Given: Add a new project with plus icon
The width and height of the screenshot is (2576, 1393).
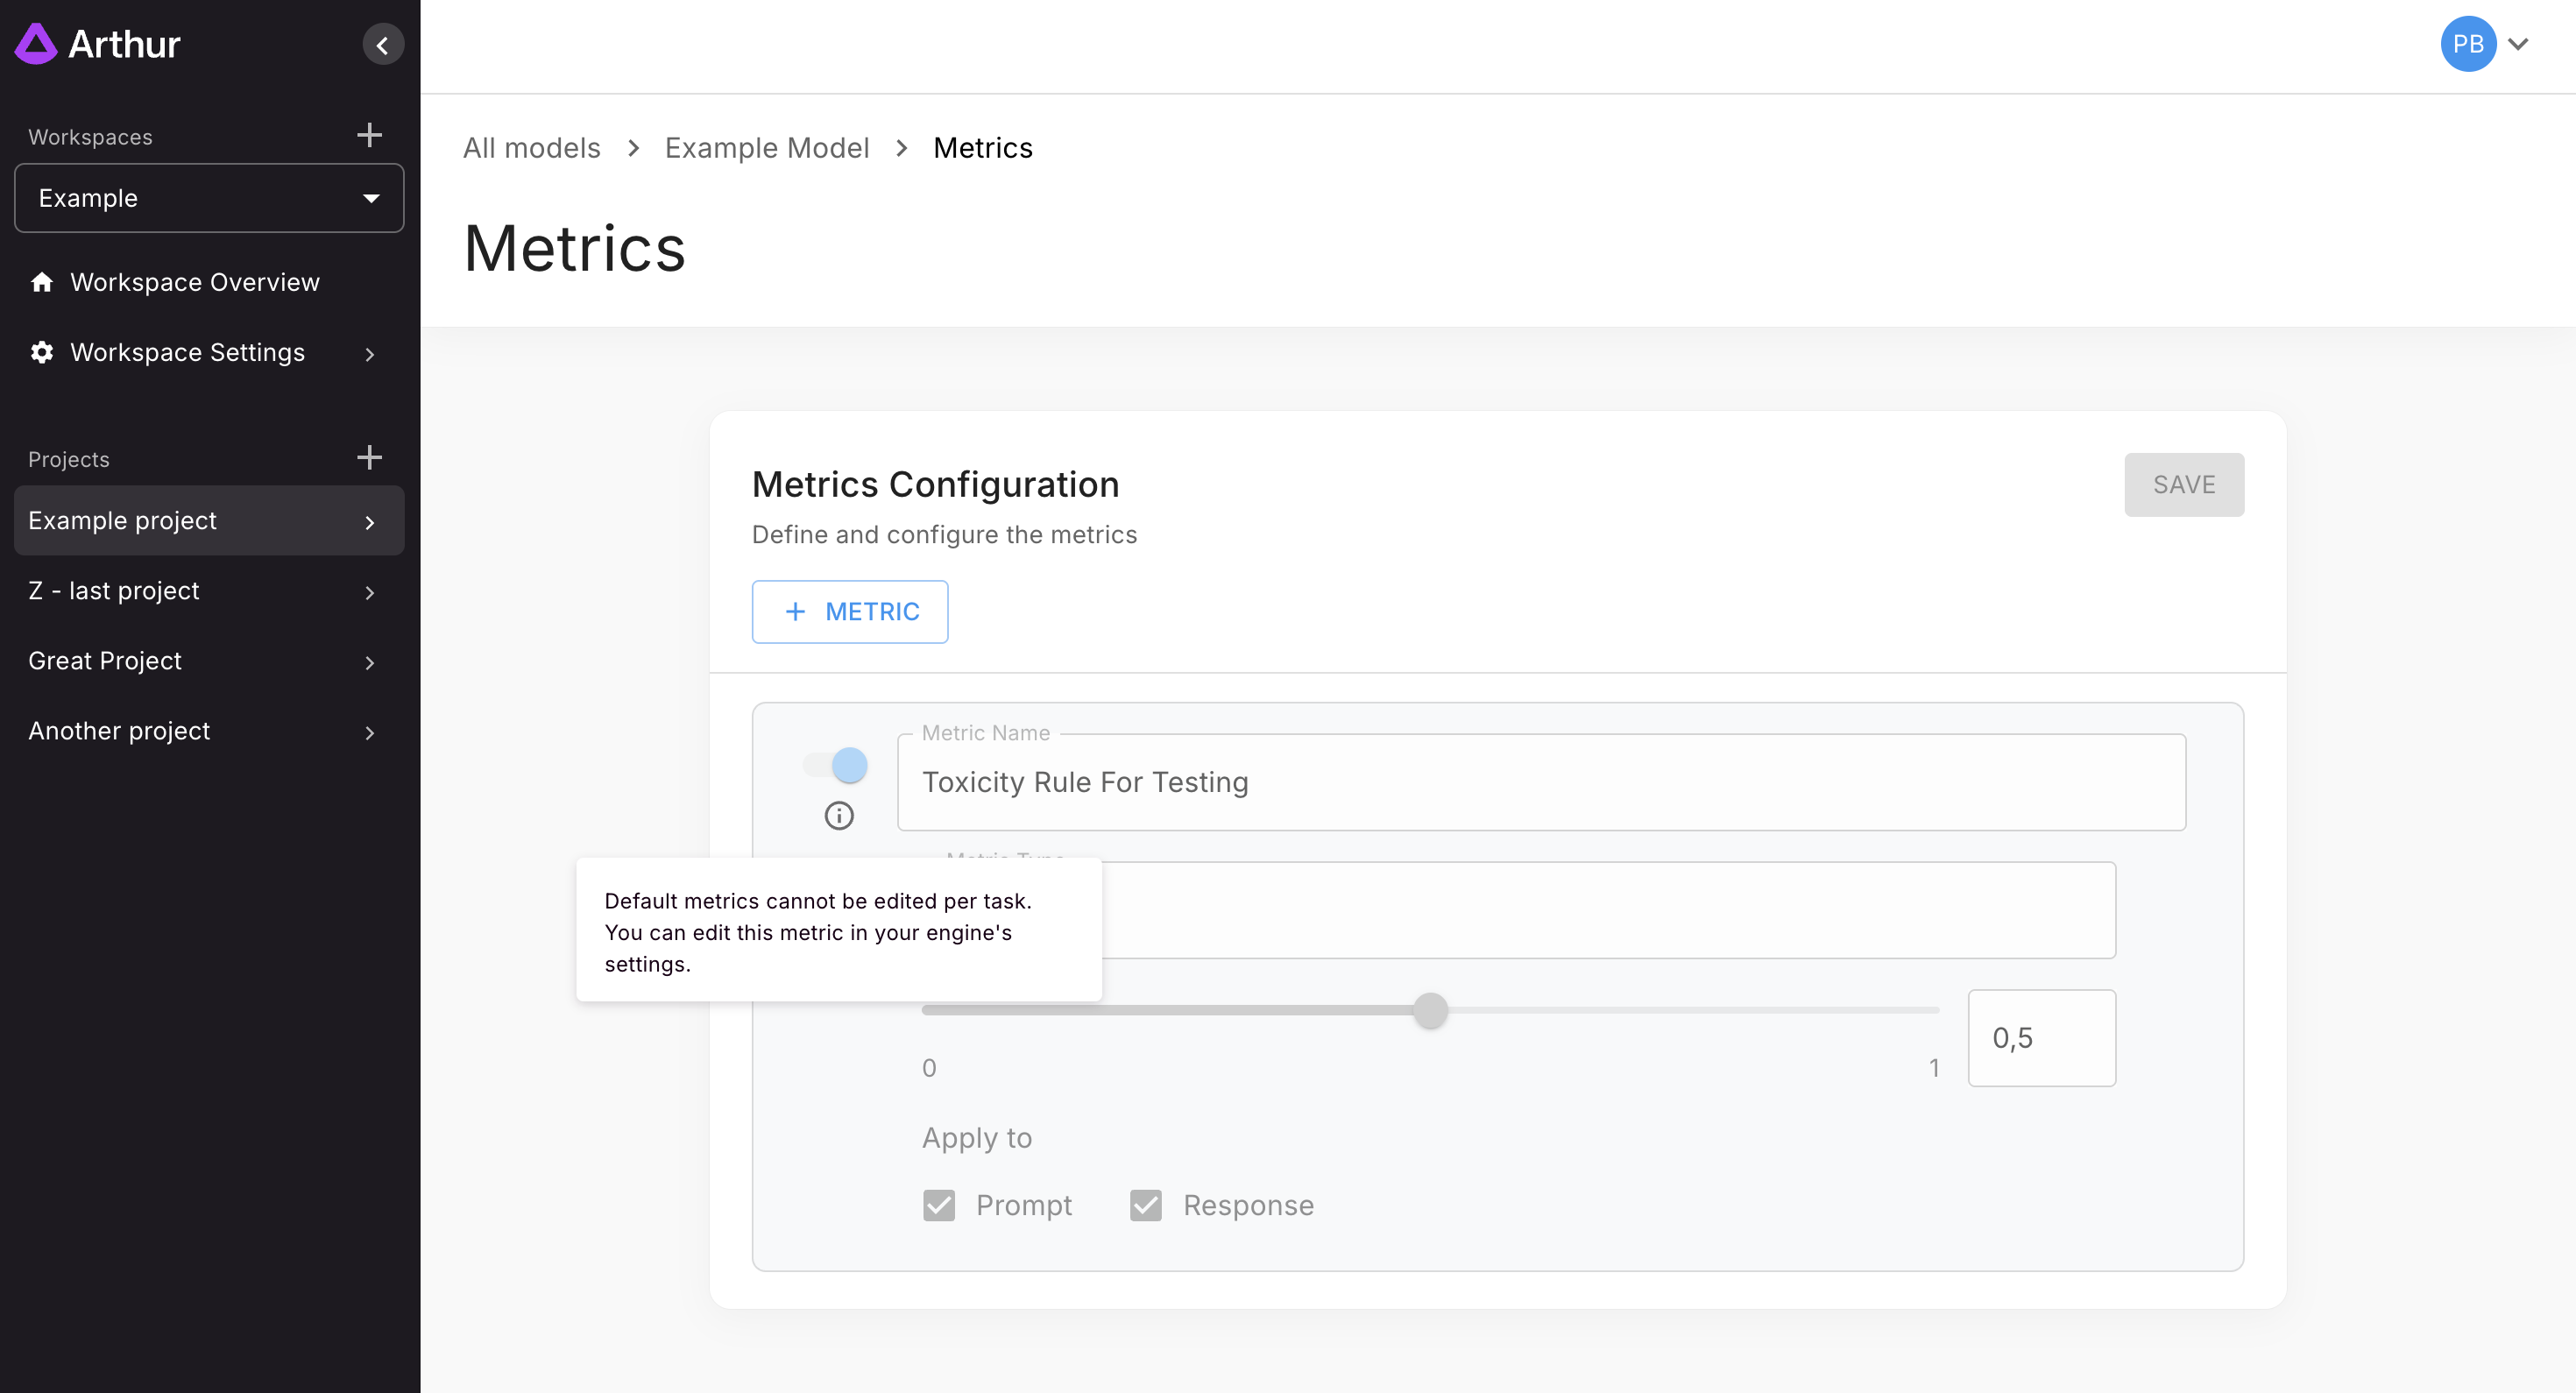Looking at the screenshot, I should (369, 458).
